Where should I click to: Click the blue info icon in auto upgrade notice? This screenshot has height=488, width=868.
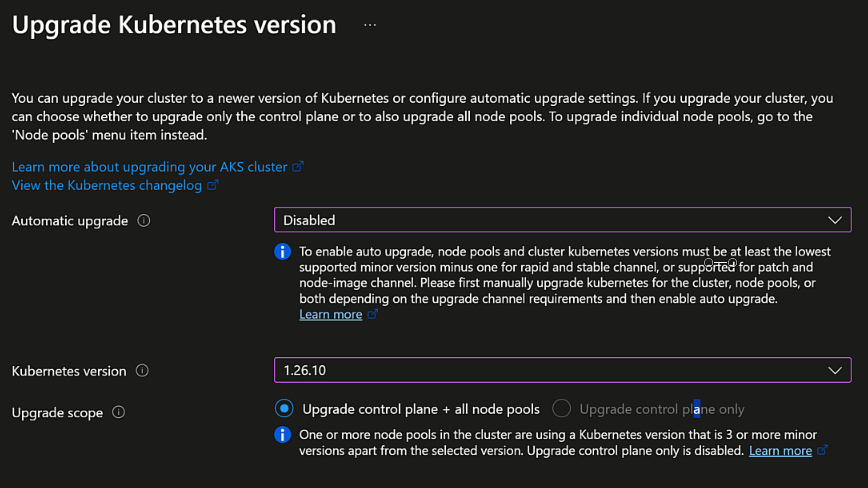coord(283,251)
